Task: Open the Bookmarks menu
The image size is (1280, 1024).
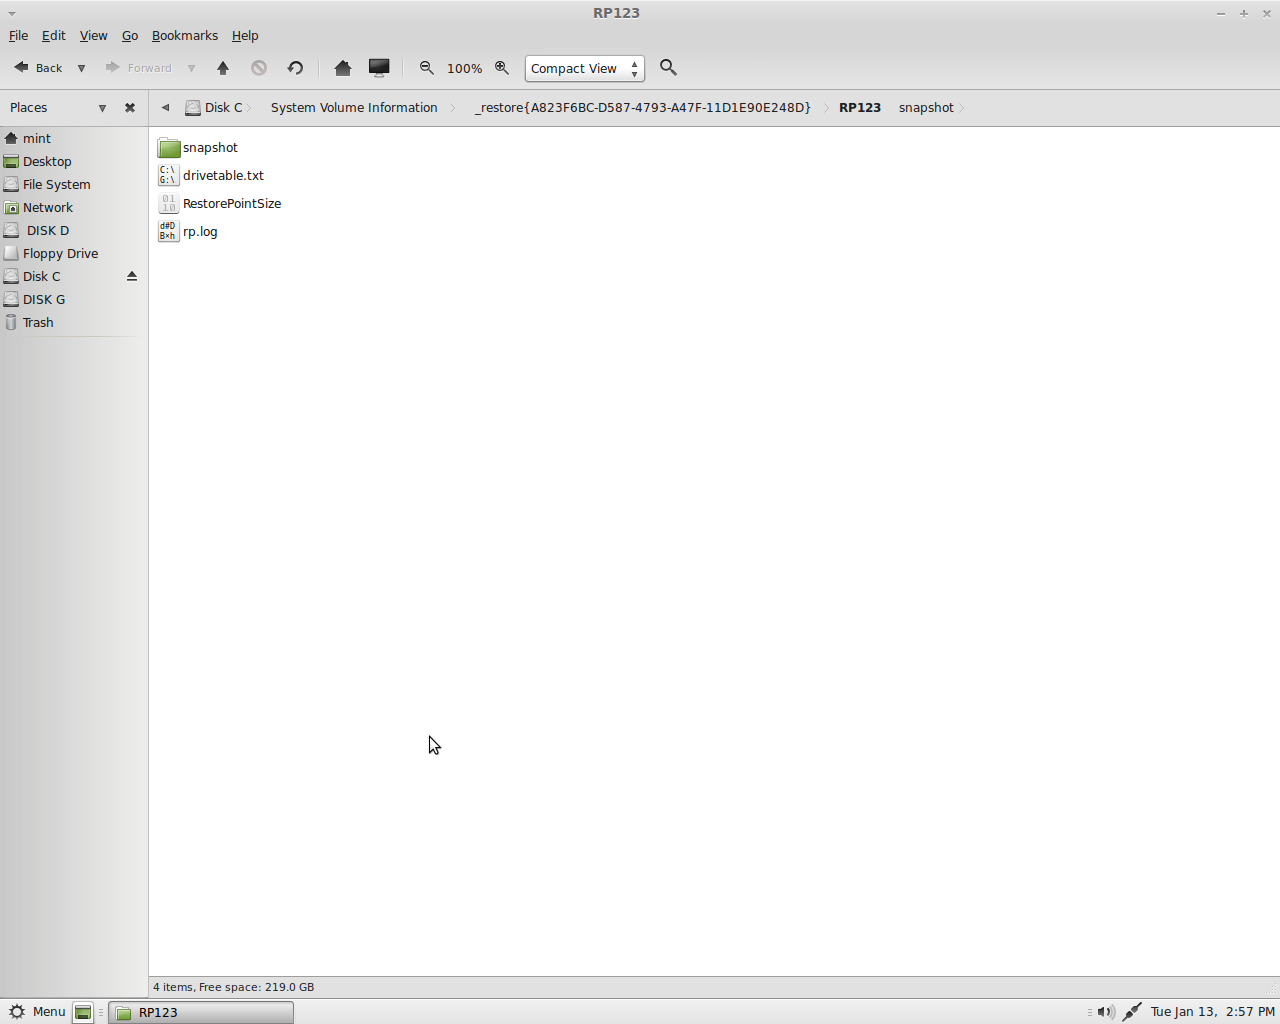Action: tap(185, 35)
